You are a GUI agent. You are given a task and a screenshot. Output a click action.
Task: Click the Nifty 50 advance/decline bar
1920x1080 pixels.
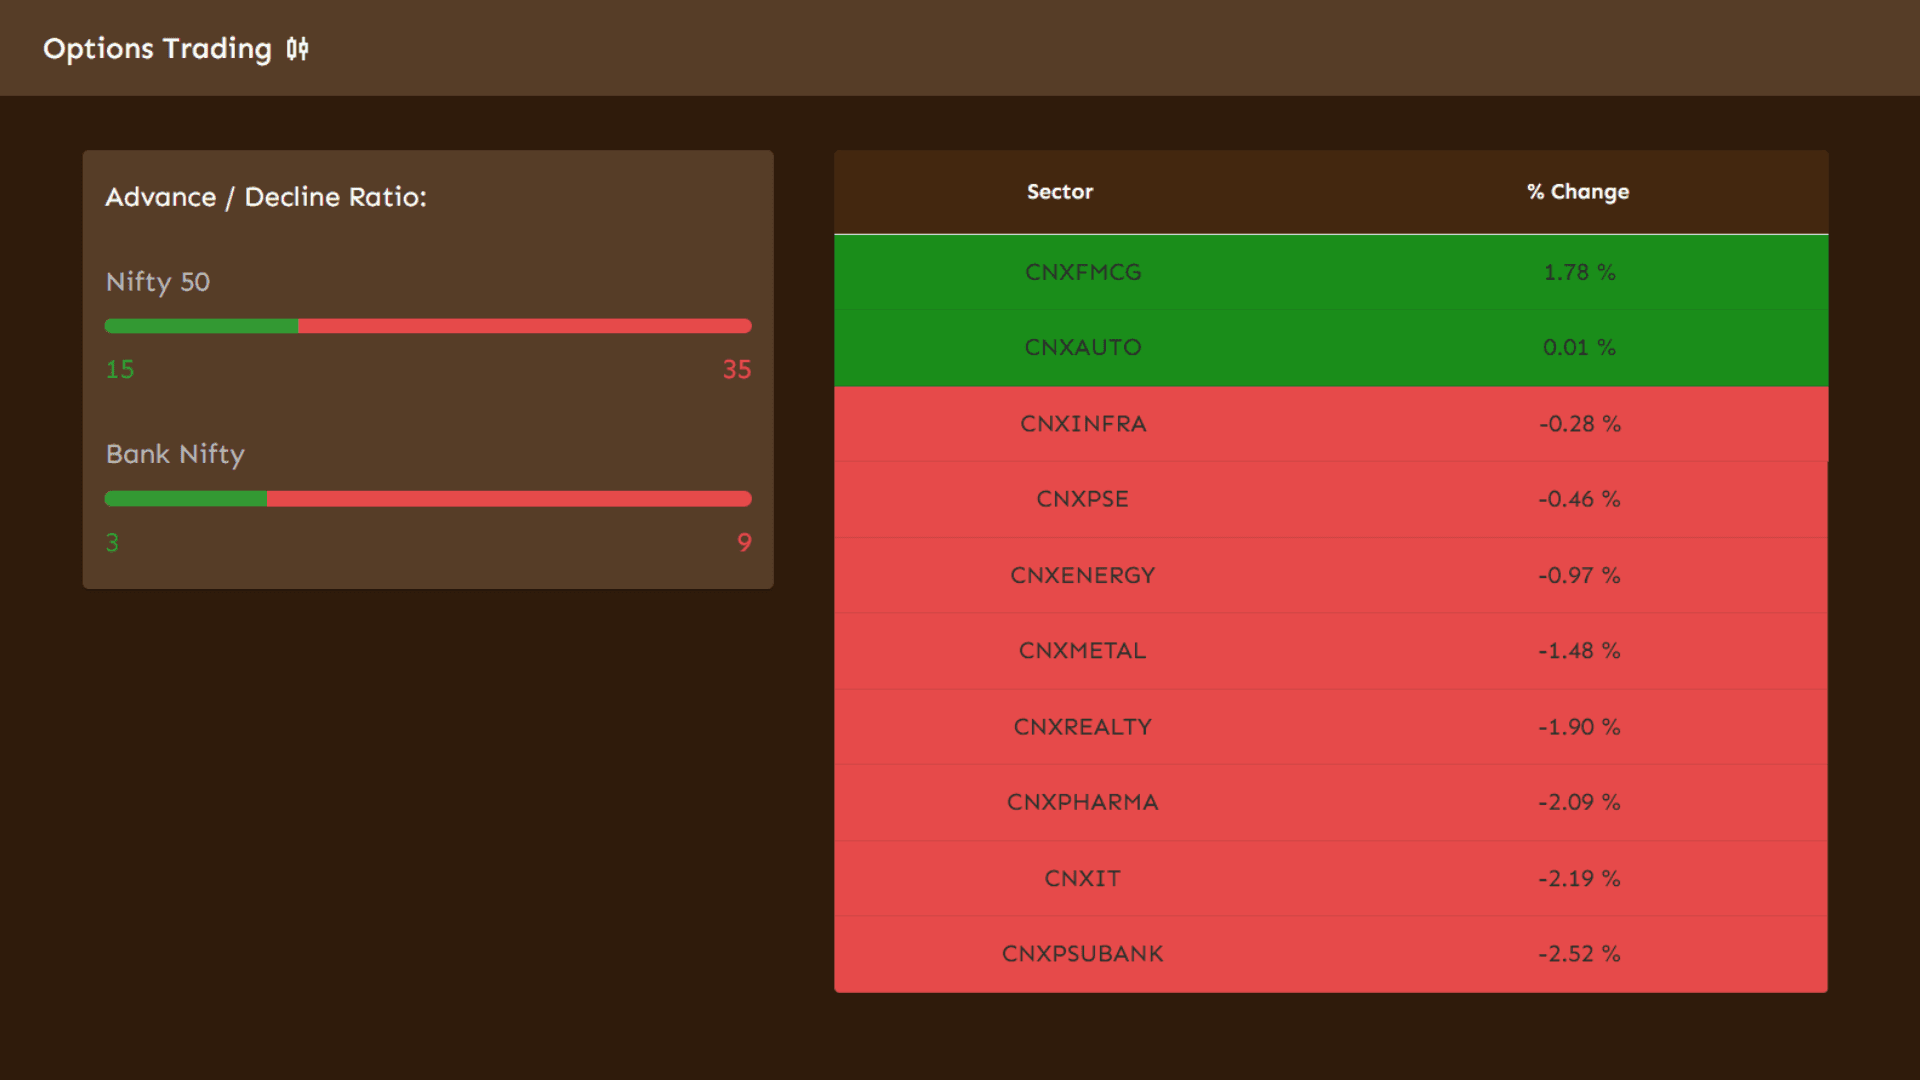coord(428,325)
